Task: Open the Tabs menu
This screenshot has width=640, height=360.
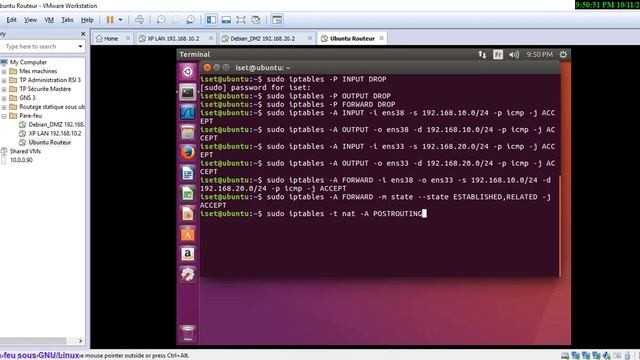Action: tap(67, 20)
